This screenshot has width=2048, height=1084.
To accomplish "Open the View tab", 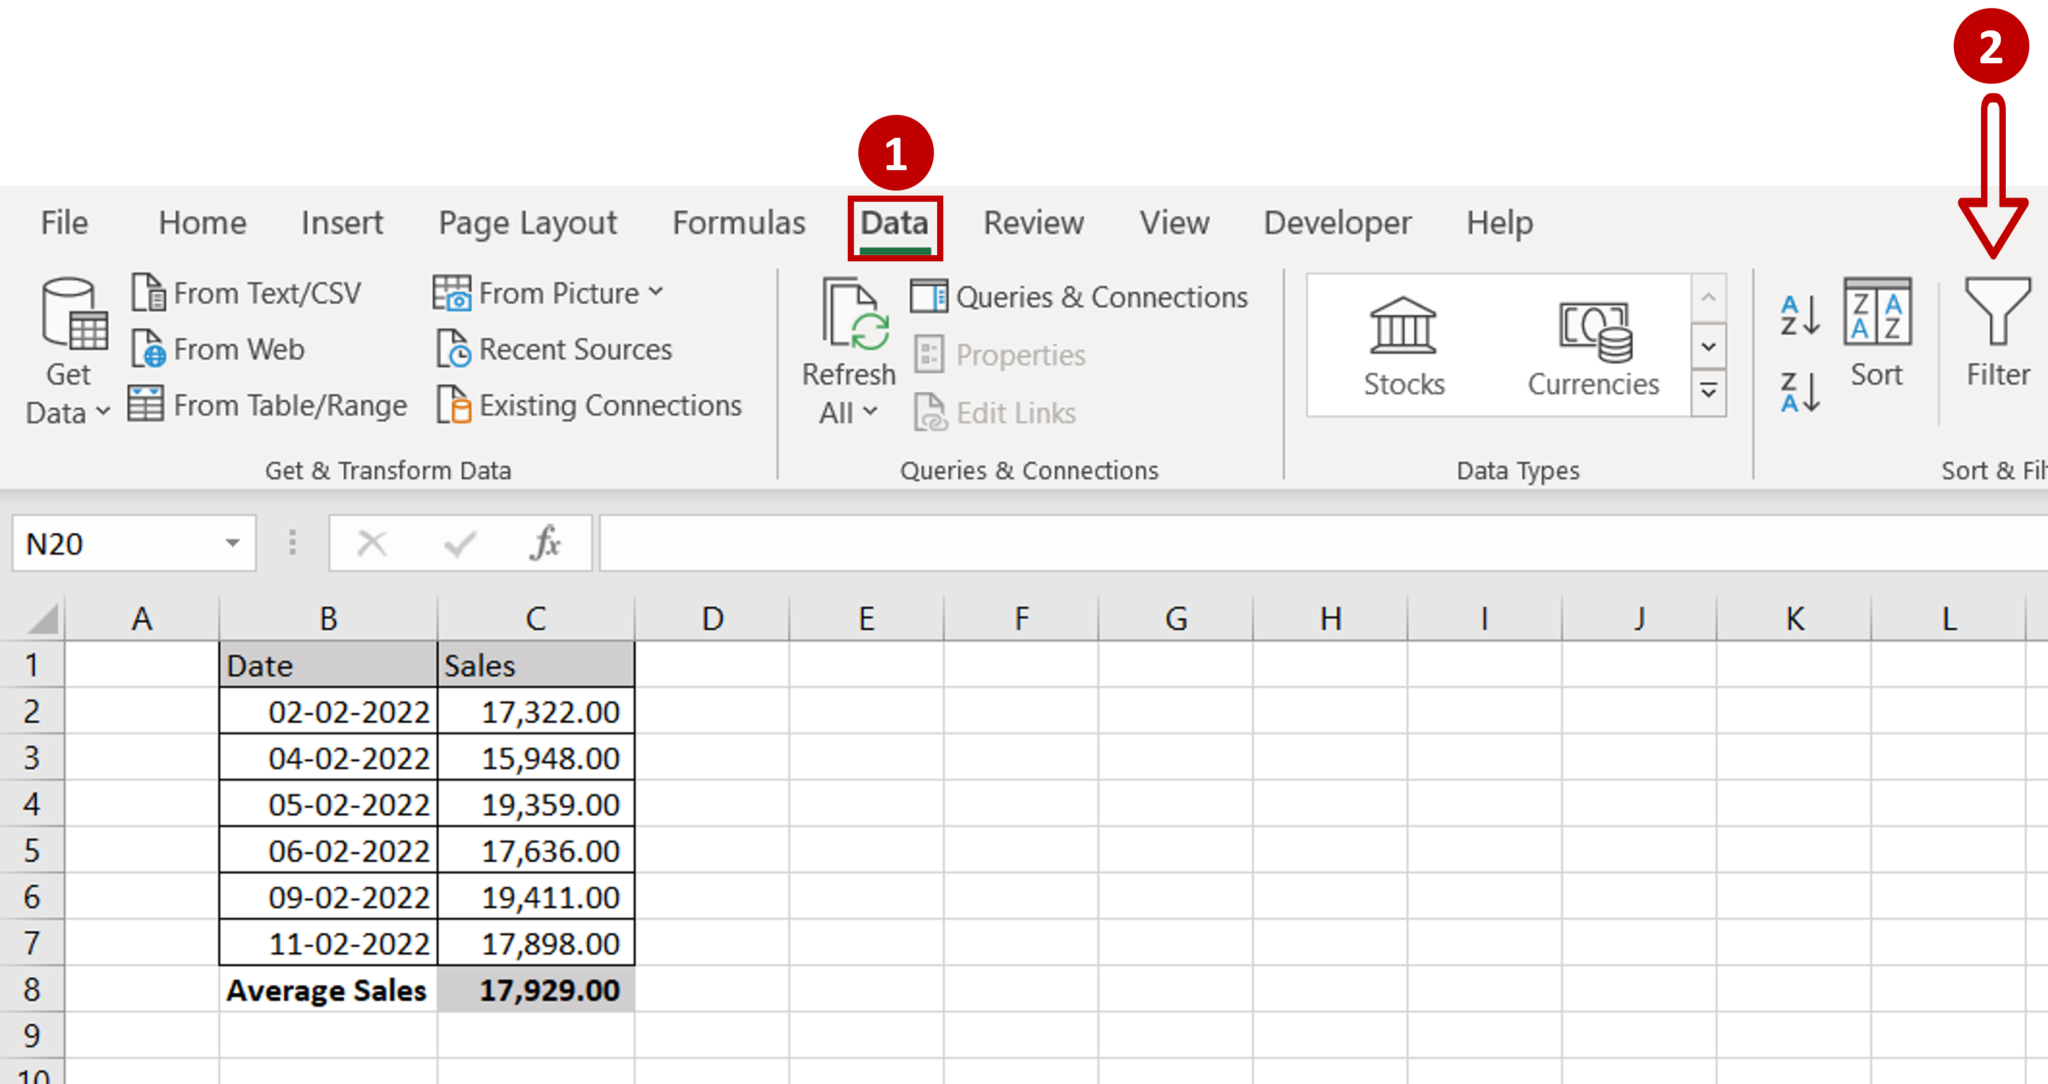I will point(1174,222).
